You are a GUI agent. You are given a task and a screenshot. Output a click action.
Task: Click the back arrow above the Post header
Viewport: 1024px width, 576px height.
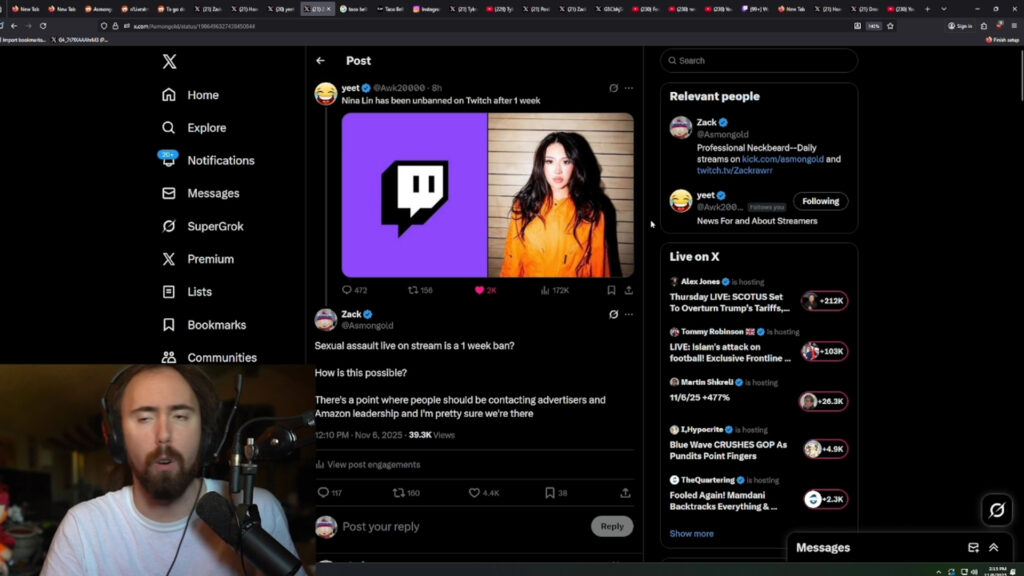321,60
